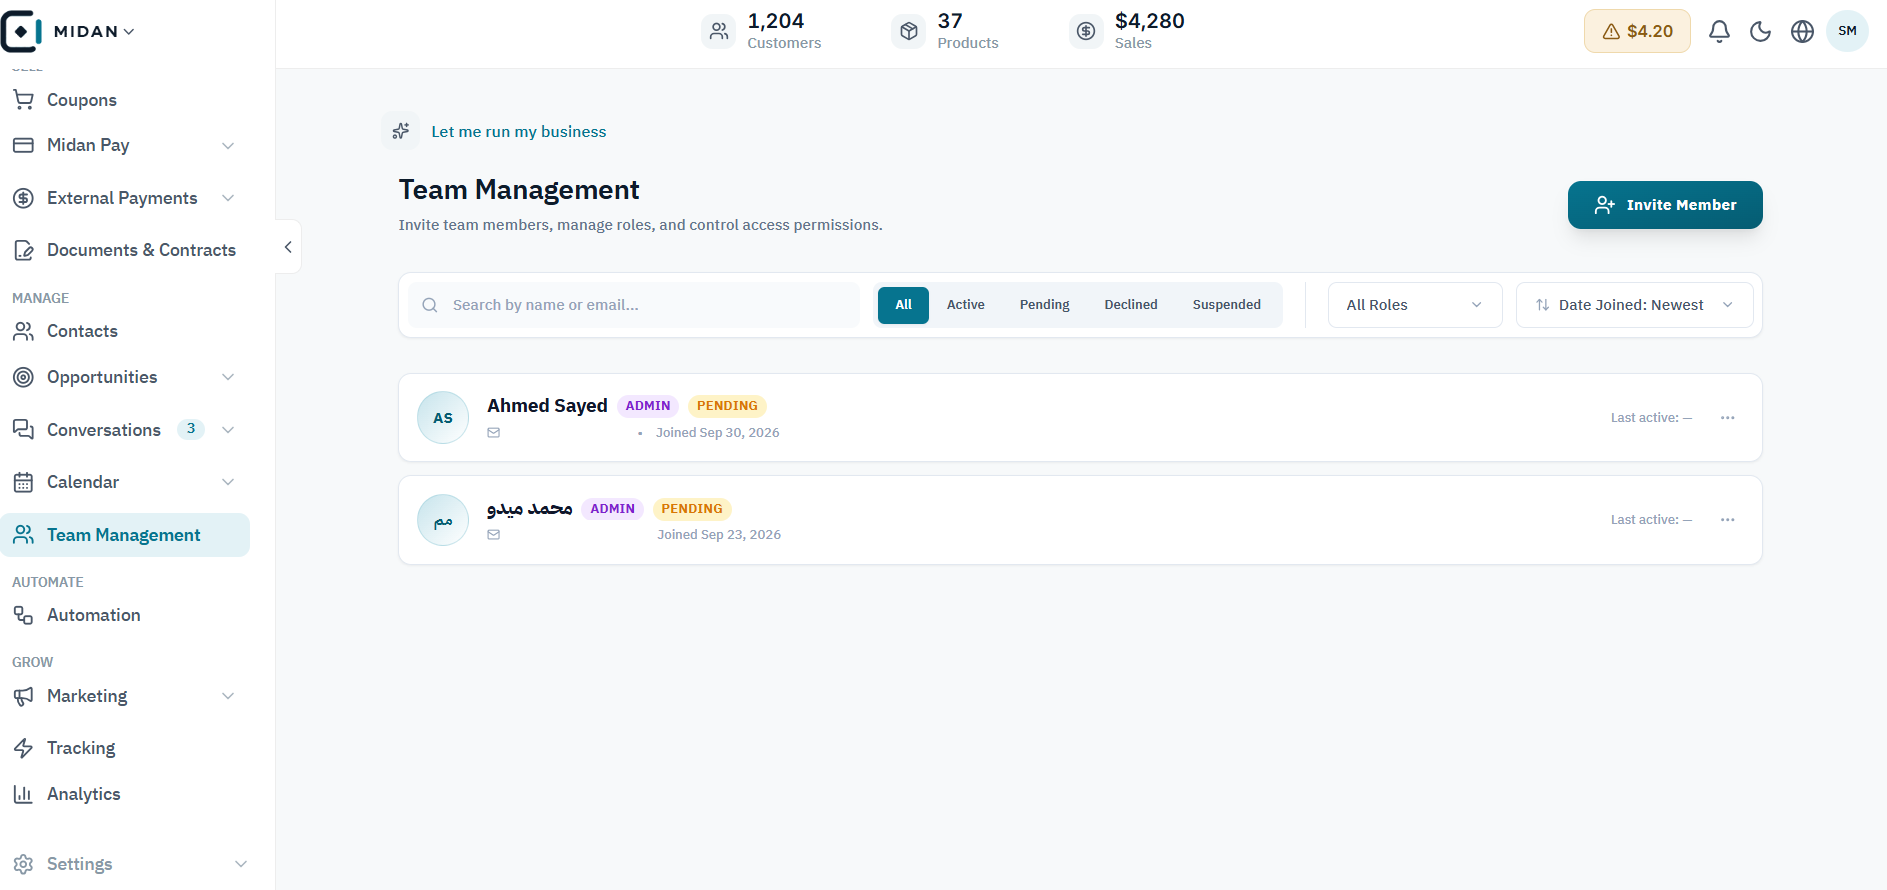Image resolution: width=1887 pixels, height=890 pixels.
Task: Click the search magnifier icon
Action: point(430,305)
